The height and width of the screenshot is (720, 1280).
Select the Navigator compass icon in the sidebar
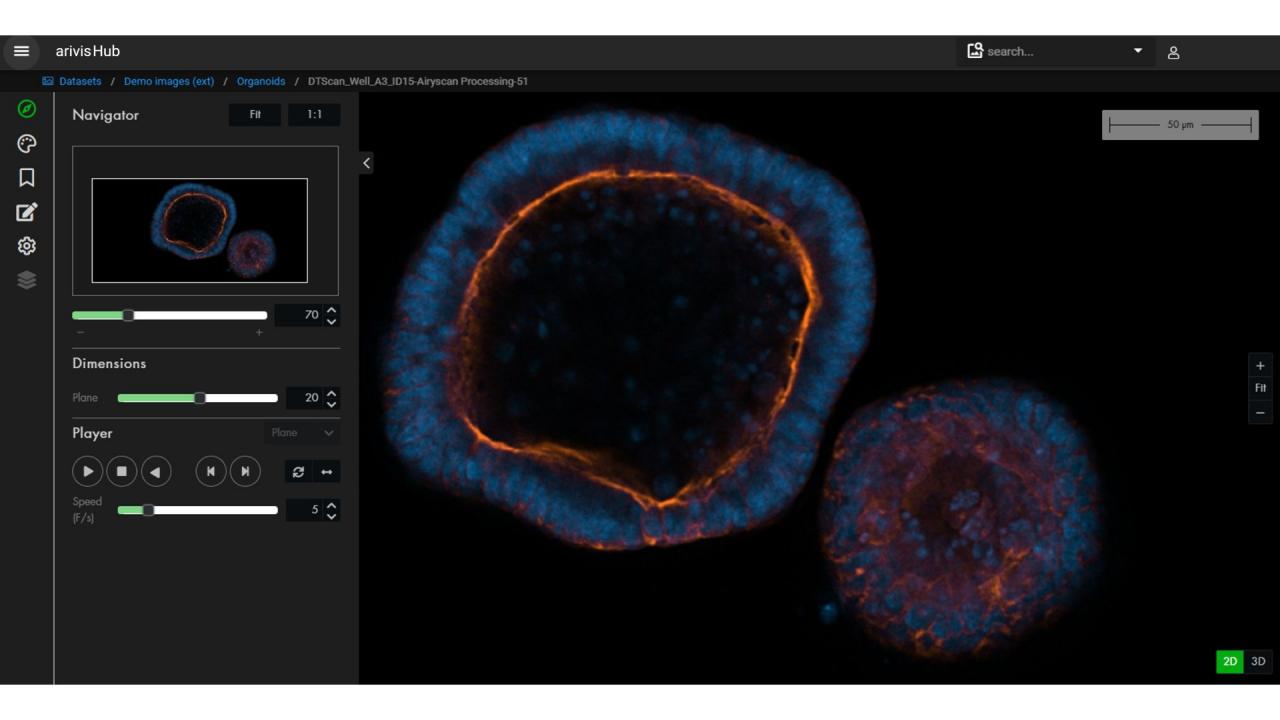tap(26, 110)
